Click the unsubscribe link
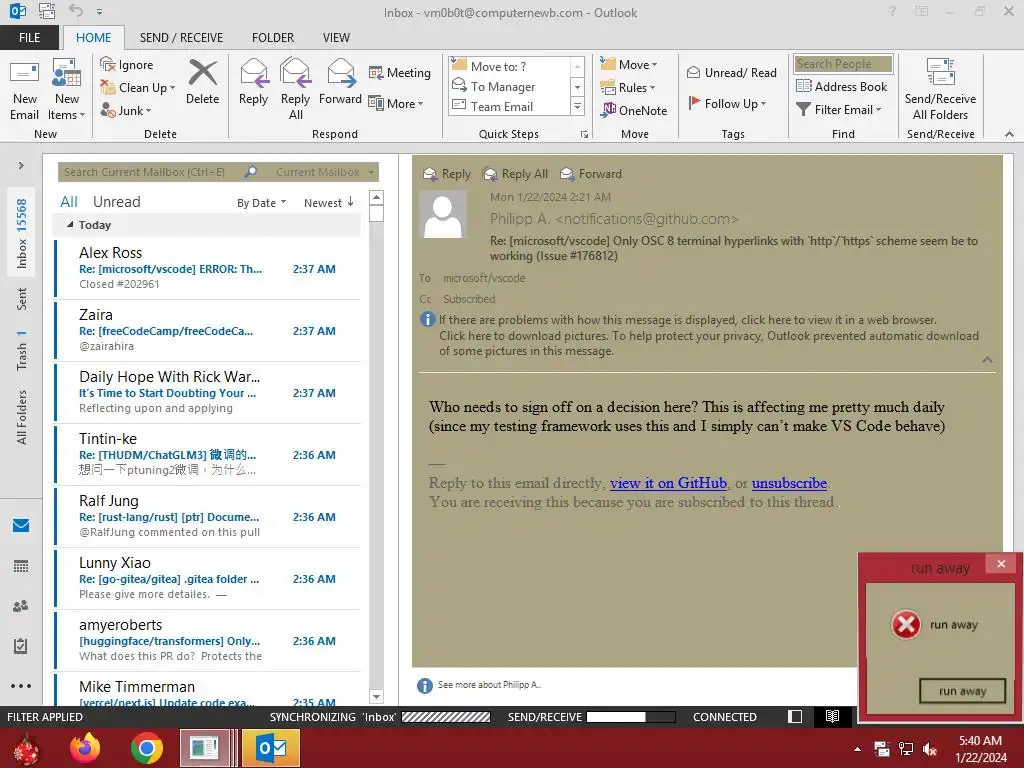Image resolution: width=1024 pixels, height=768 pixels. [789, 483]
